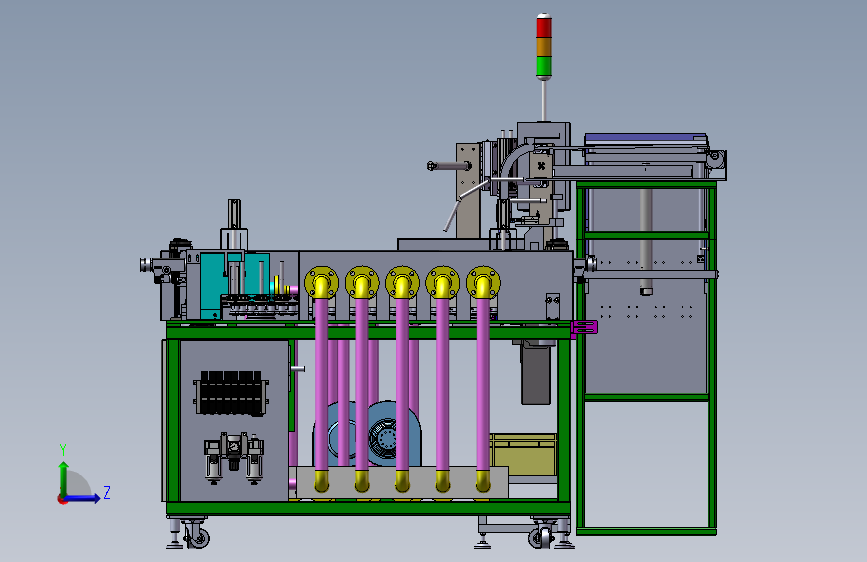The image size is (867, 562).
Task: Select the leftmost yellow pipe flange
Action: (322, 283)
